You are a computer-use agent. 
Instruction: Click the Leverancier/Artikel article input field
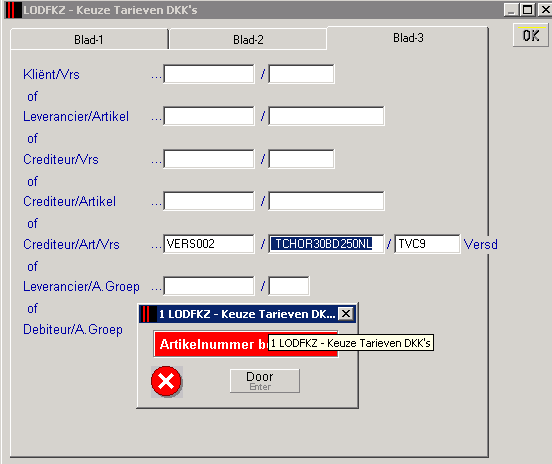click(x=326, y=116)
